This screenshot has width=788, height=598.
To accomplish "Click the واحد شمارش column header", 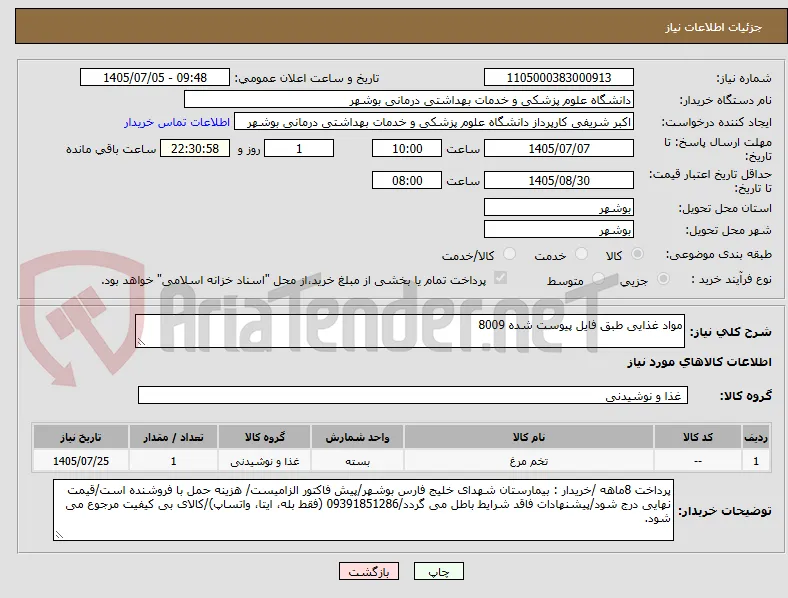I will pos(357,437).
